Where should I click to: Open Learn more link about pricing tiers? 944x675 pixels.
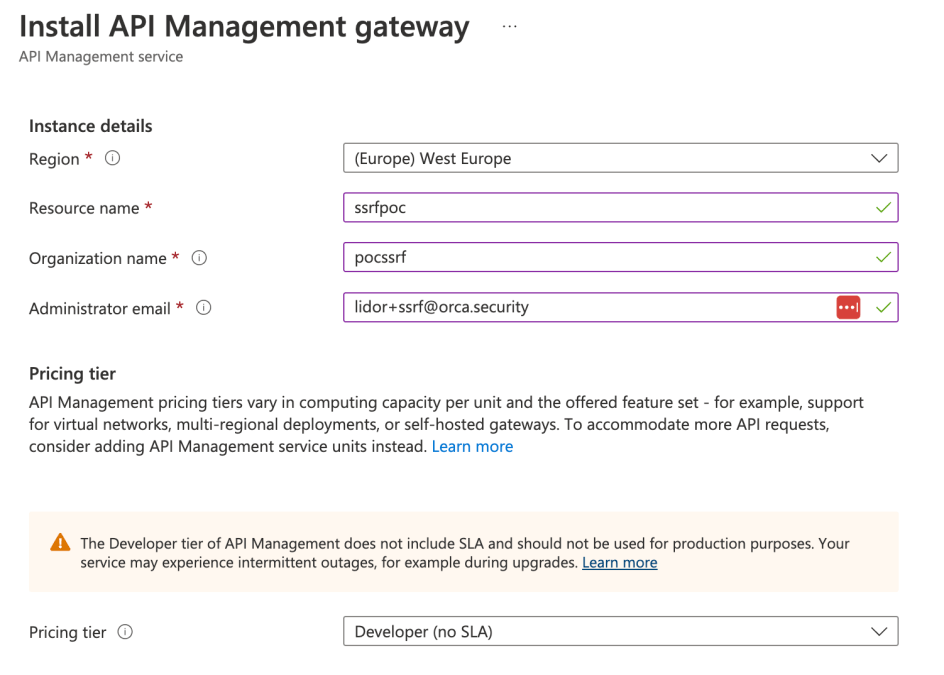(472, 446)
